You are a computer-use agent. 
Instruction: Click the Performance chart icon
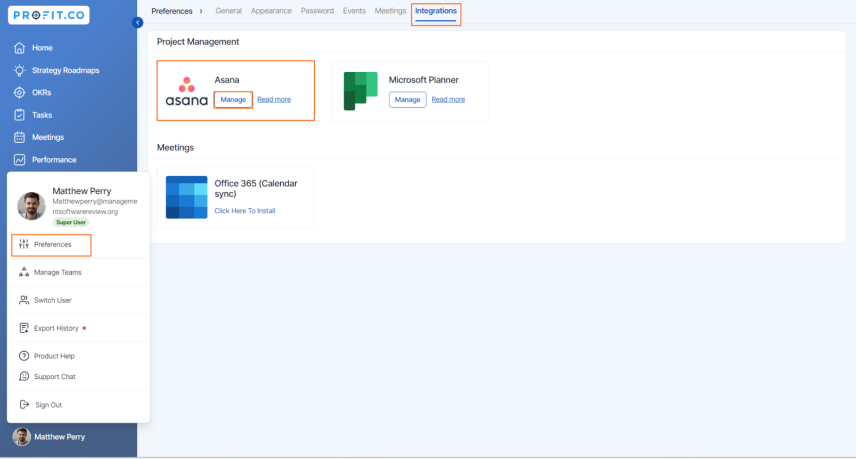point(20,160)
